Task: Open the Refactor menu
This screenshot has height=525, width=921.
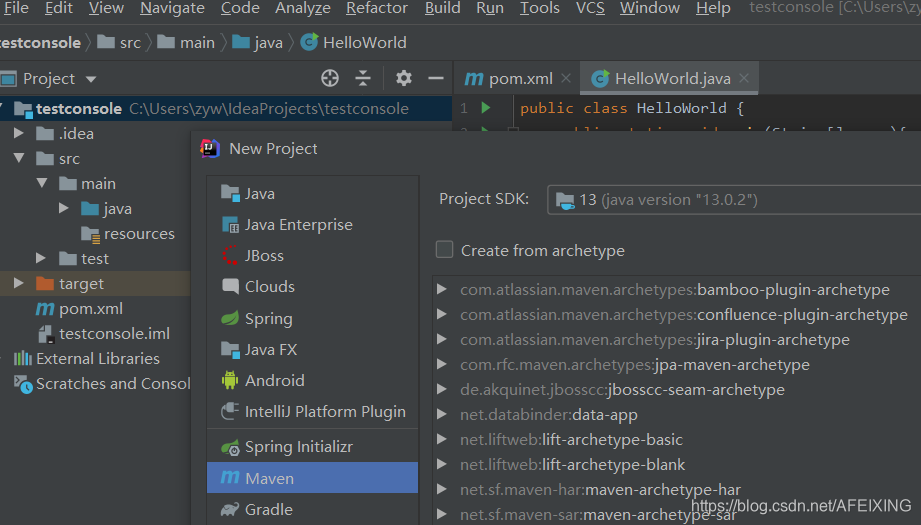Action: tap(377, 8)
